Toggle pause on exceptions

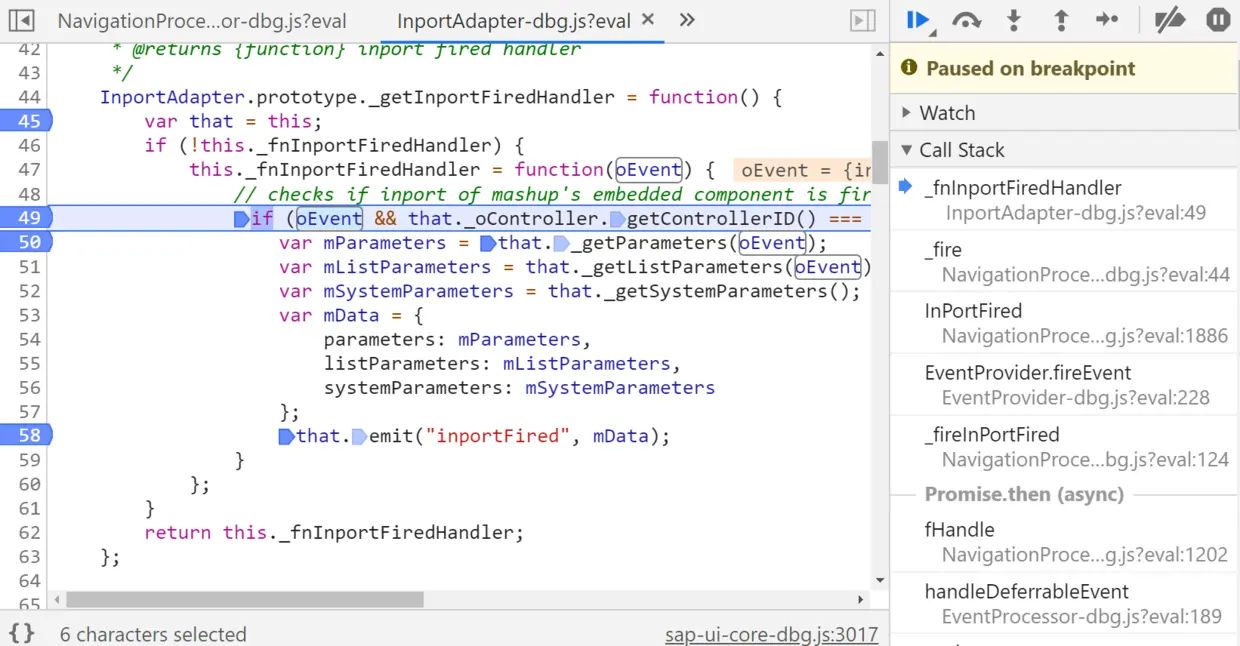pyautogui.click(x=1218, y=20)
